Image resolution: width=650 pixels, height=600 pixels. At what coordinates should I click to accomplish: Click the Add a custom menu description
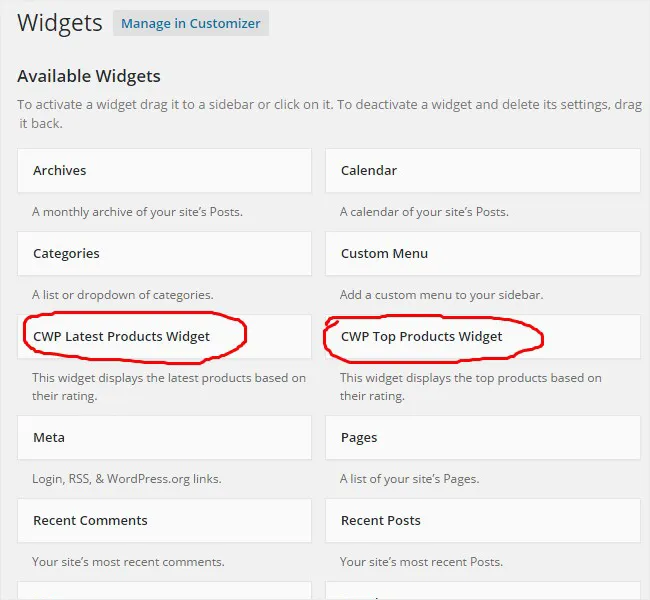point(441,295)
